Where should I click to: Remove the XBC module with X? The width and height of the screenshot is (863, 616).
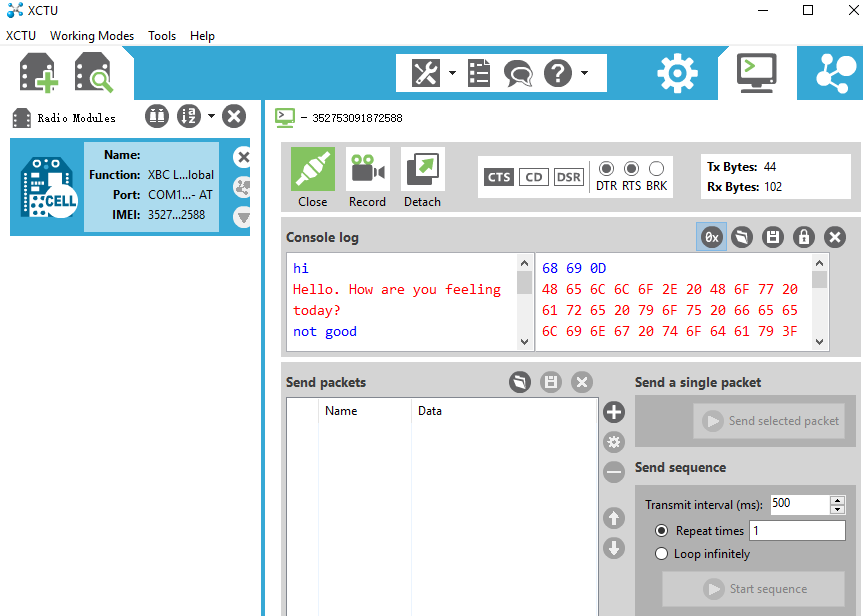tap(243, 157)
